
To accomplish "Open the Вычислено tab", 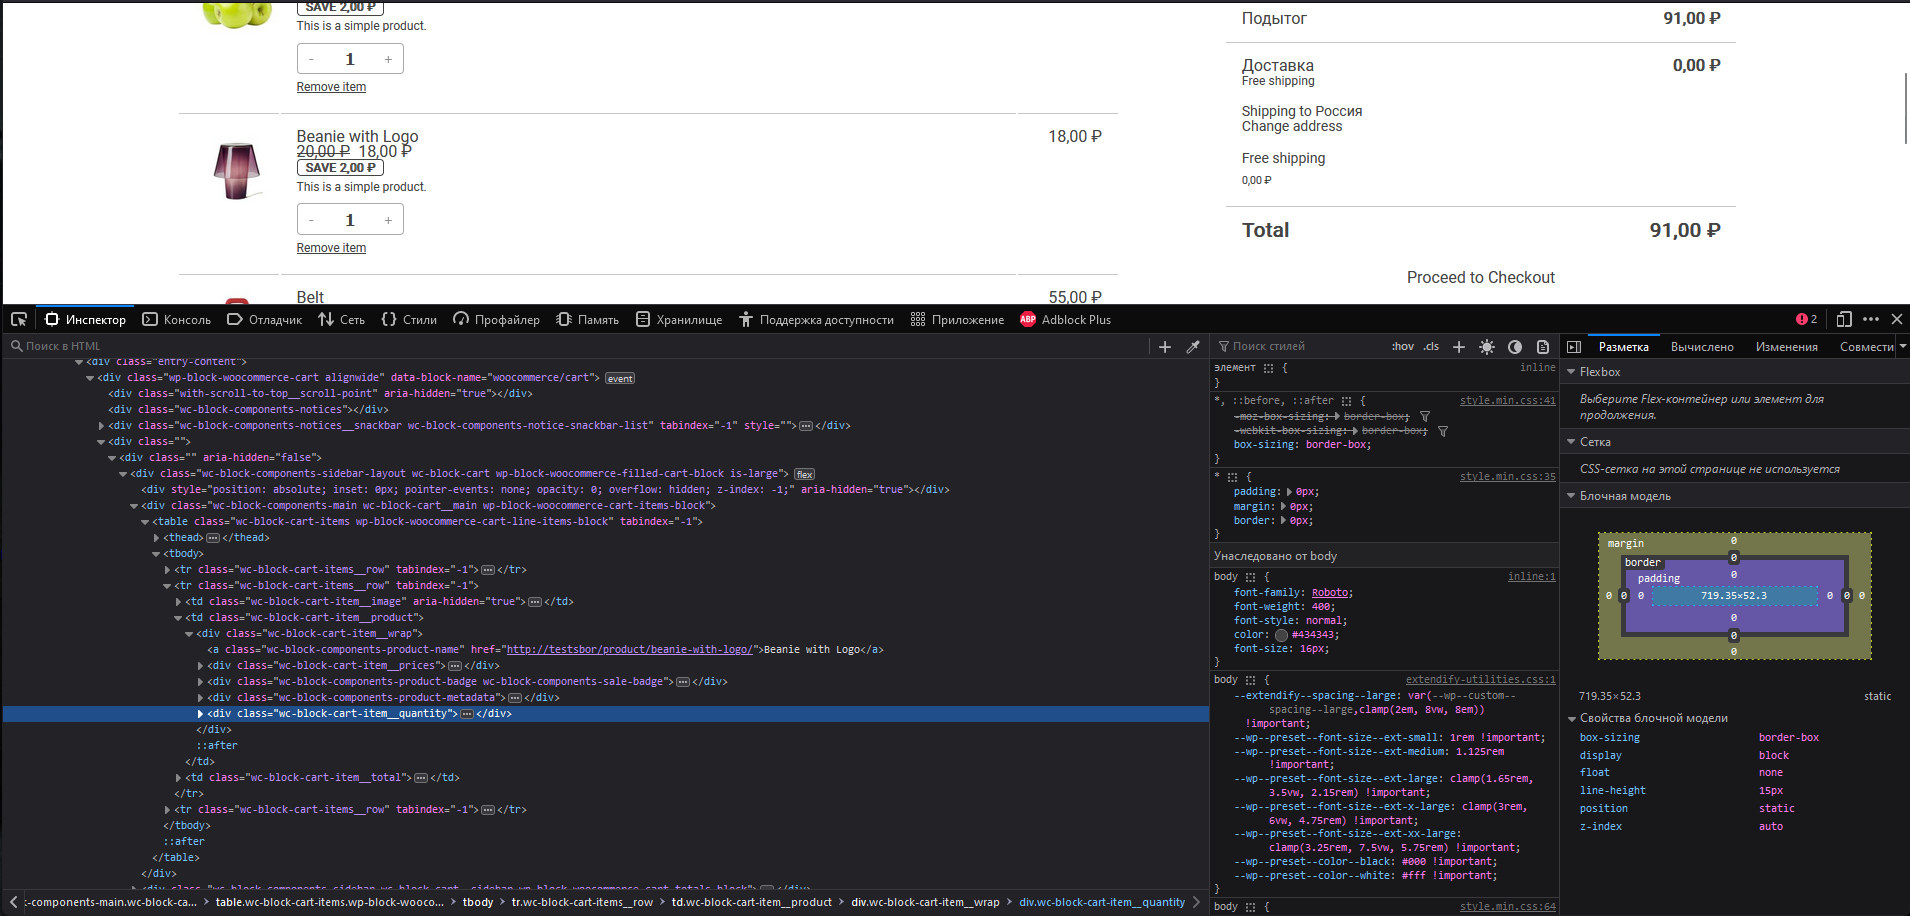I will 1702,347.
